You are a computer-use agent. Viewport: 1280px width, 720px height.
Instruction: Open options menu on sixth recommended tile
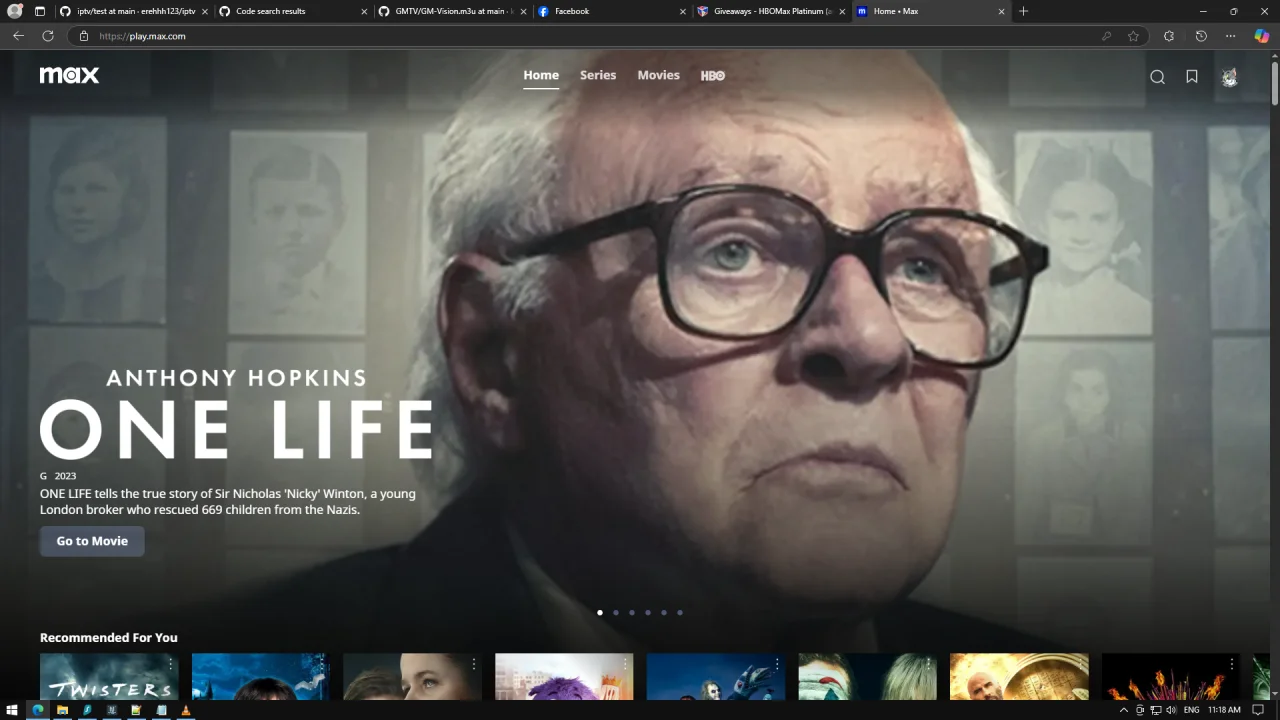point(929,664)
